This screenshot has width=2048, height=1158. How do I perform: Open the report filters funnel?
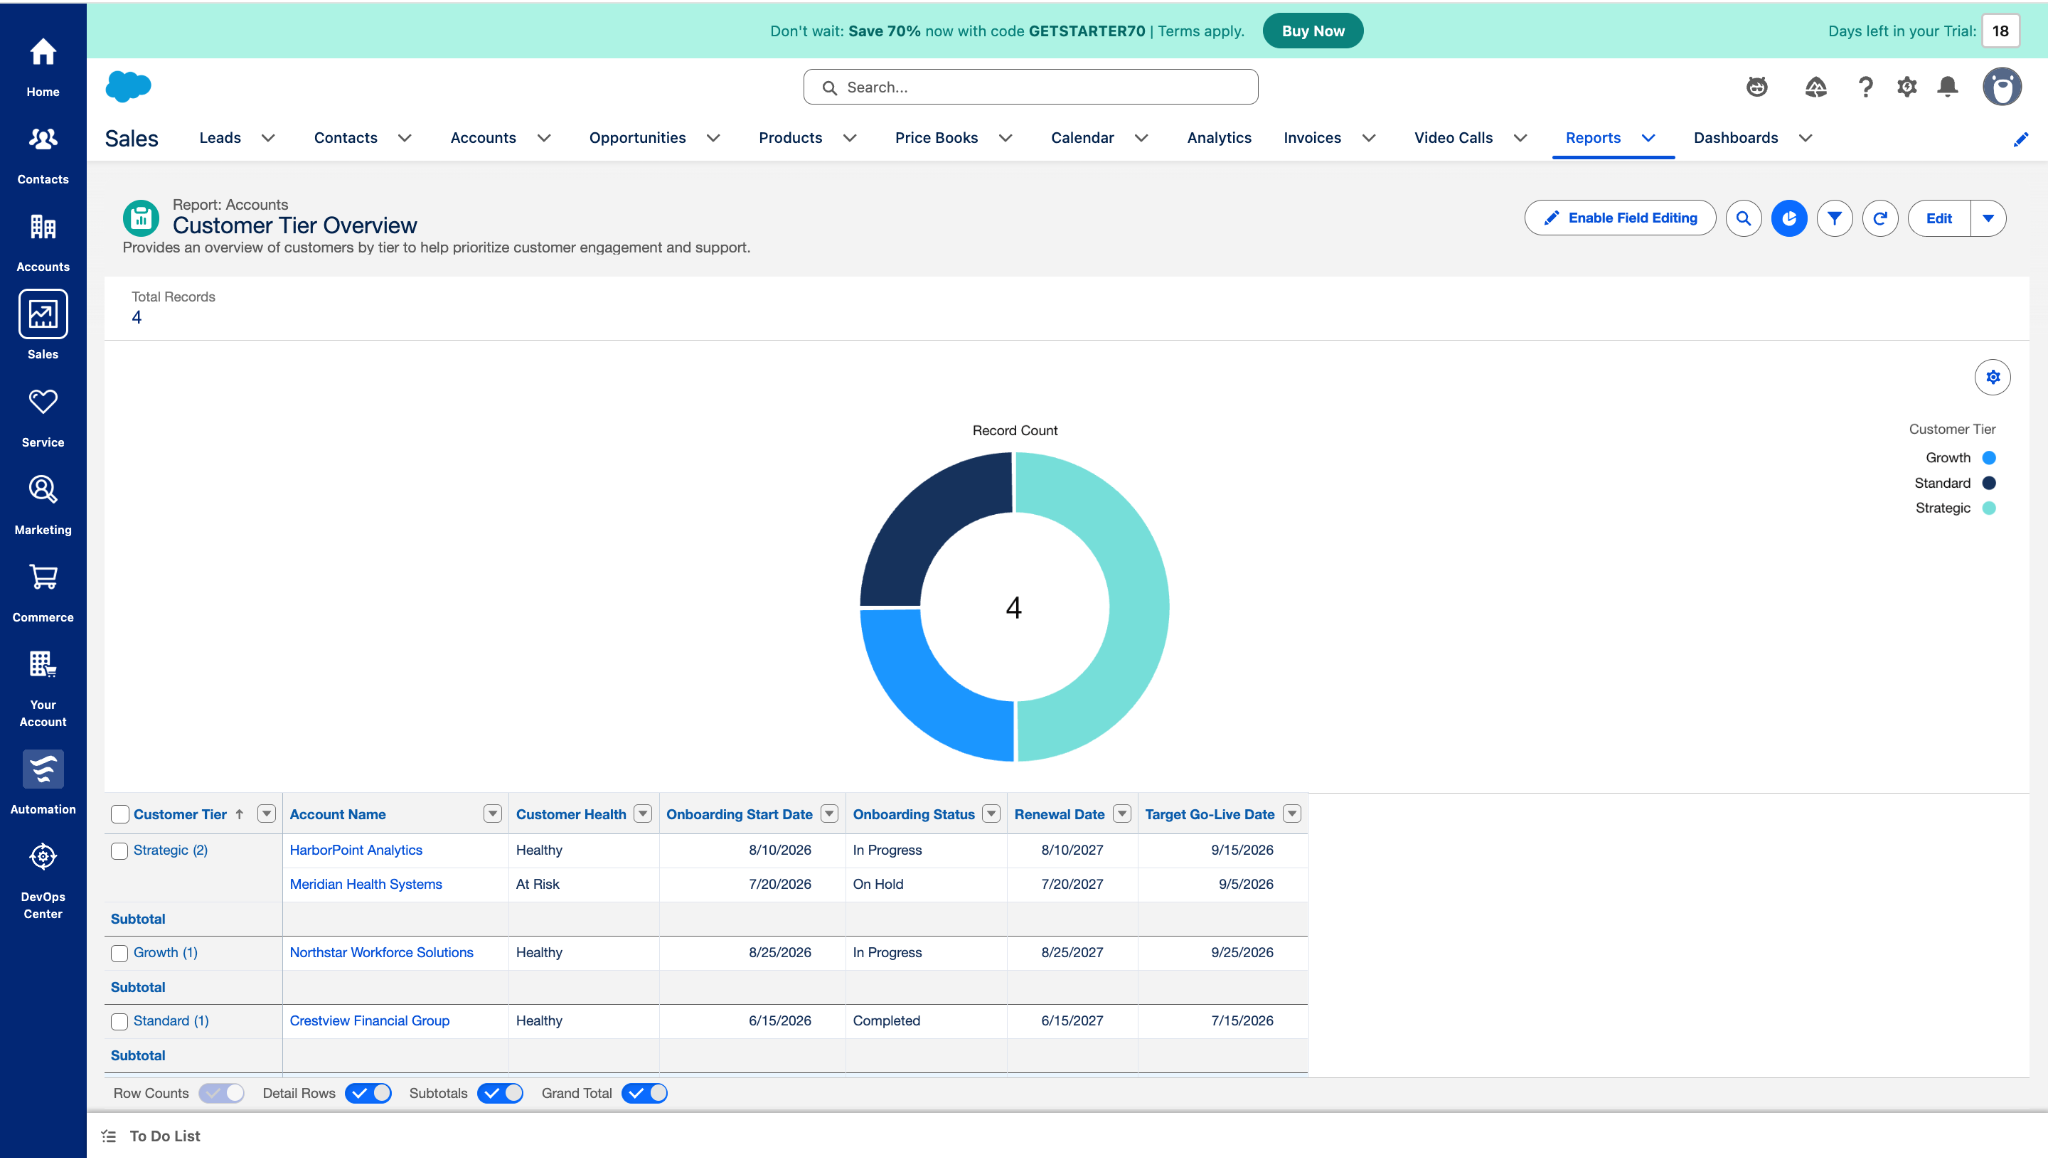[x=1834, y=218]
